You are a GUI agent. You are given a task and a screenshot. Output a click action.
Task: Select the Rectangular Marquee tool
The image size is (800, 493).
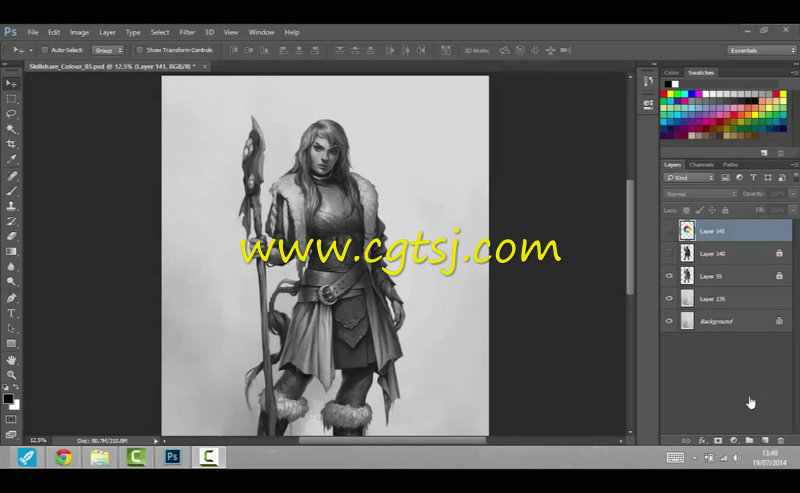coord(11,98)
